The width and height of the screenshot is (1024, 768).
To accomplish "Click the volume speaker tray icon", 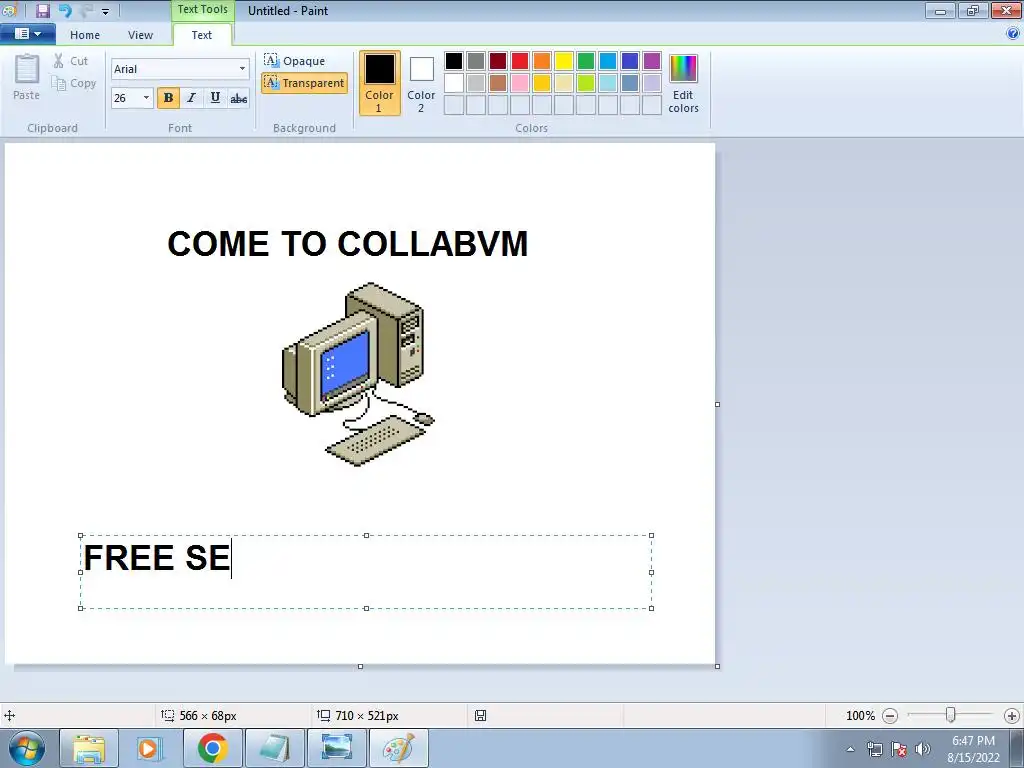I will pos(922,749).
